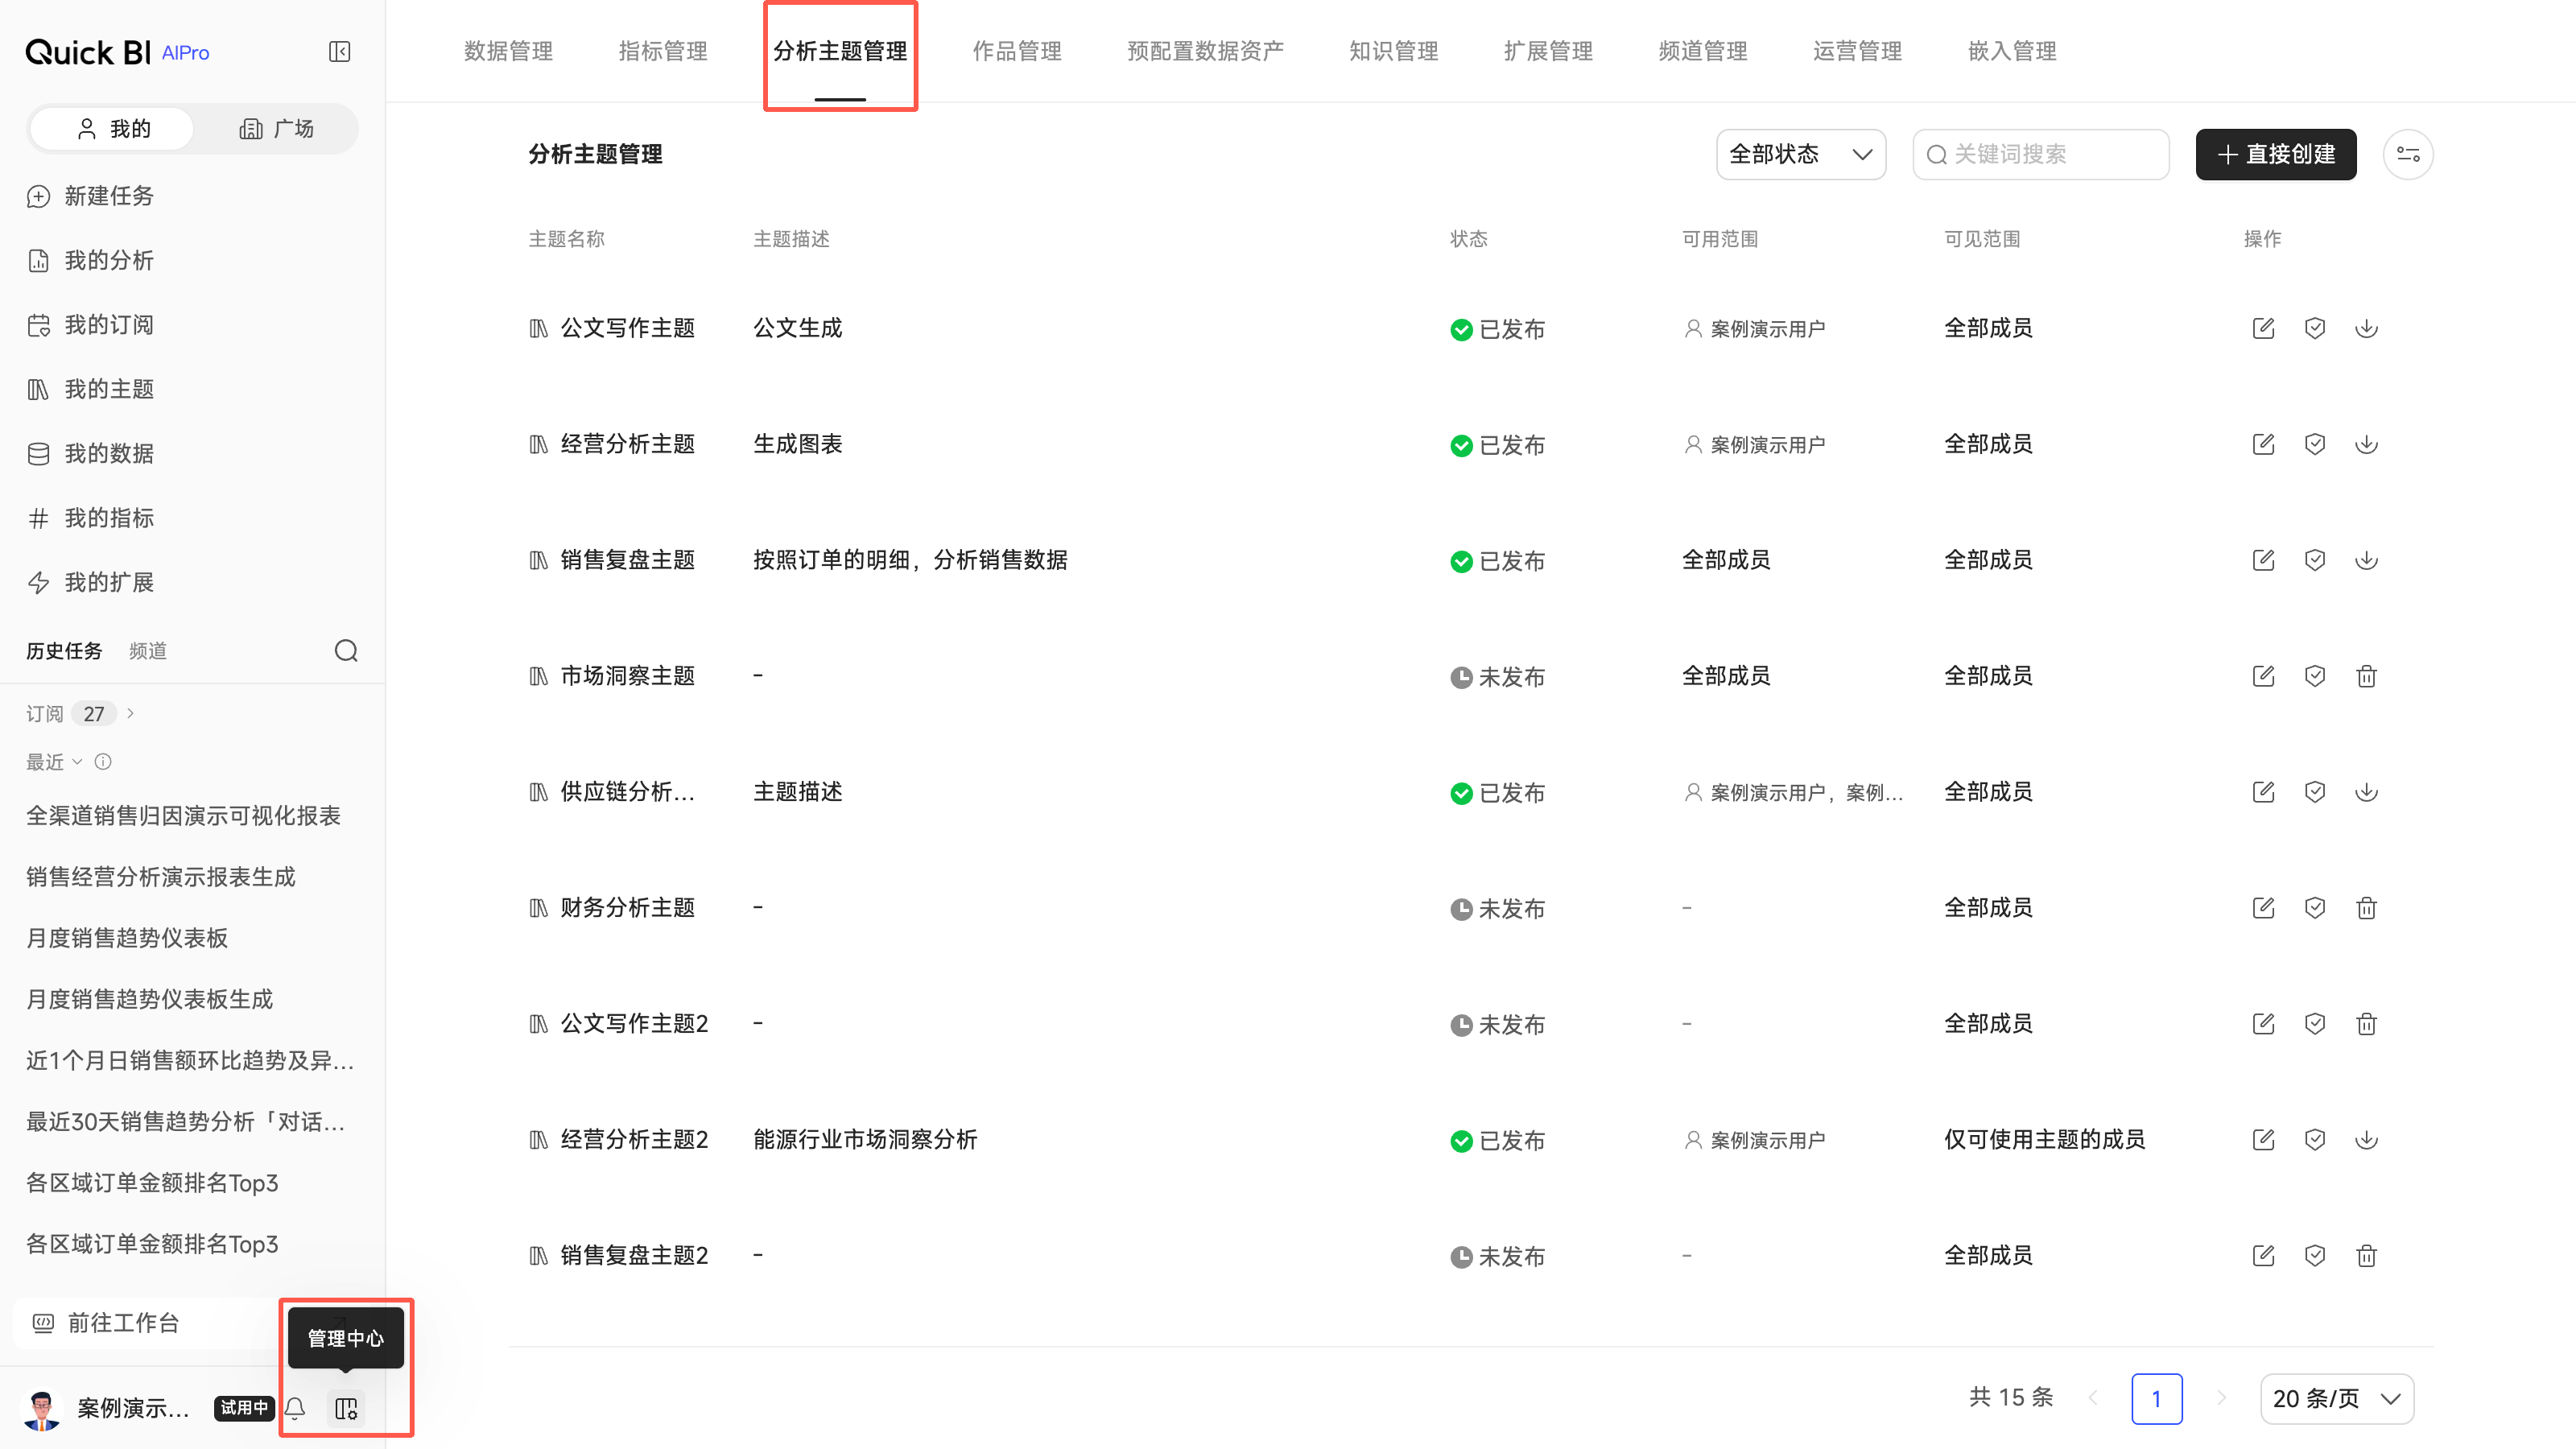Switch to the 广场 toggle
The height and width of the screenshot is (1449, 2576).
276,129
